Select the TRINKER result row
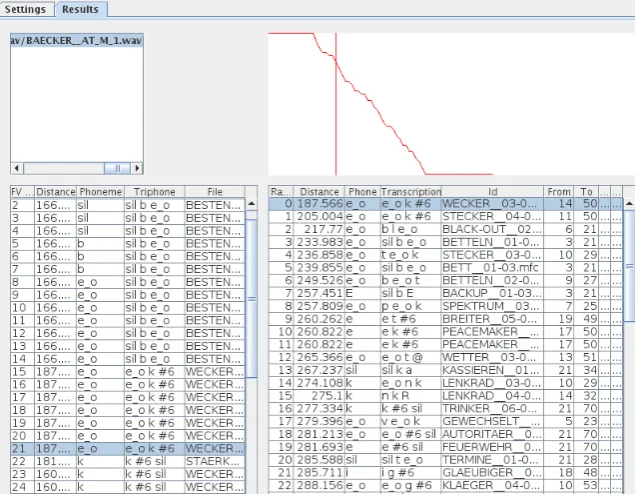This screenshot has width=641, height=496. click(446, 408)
